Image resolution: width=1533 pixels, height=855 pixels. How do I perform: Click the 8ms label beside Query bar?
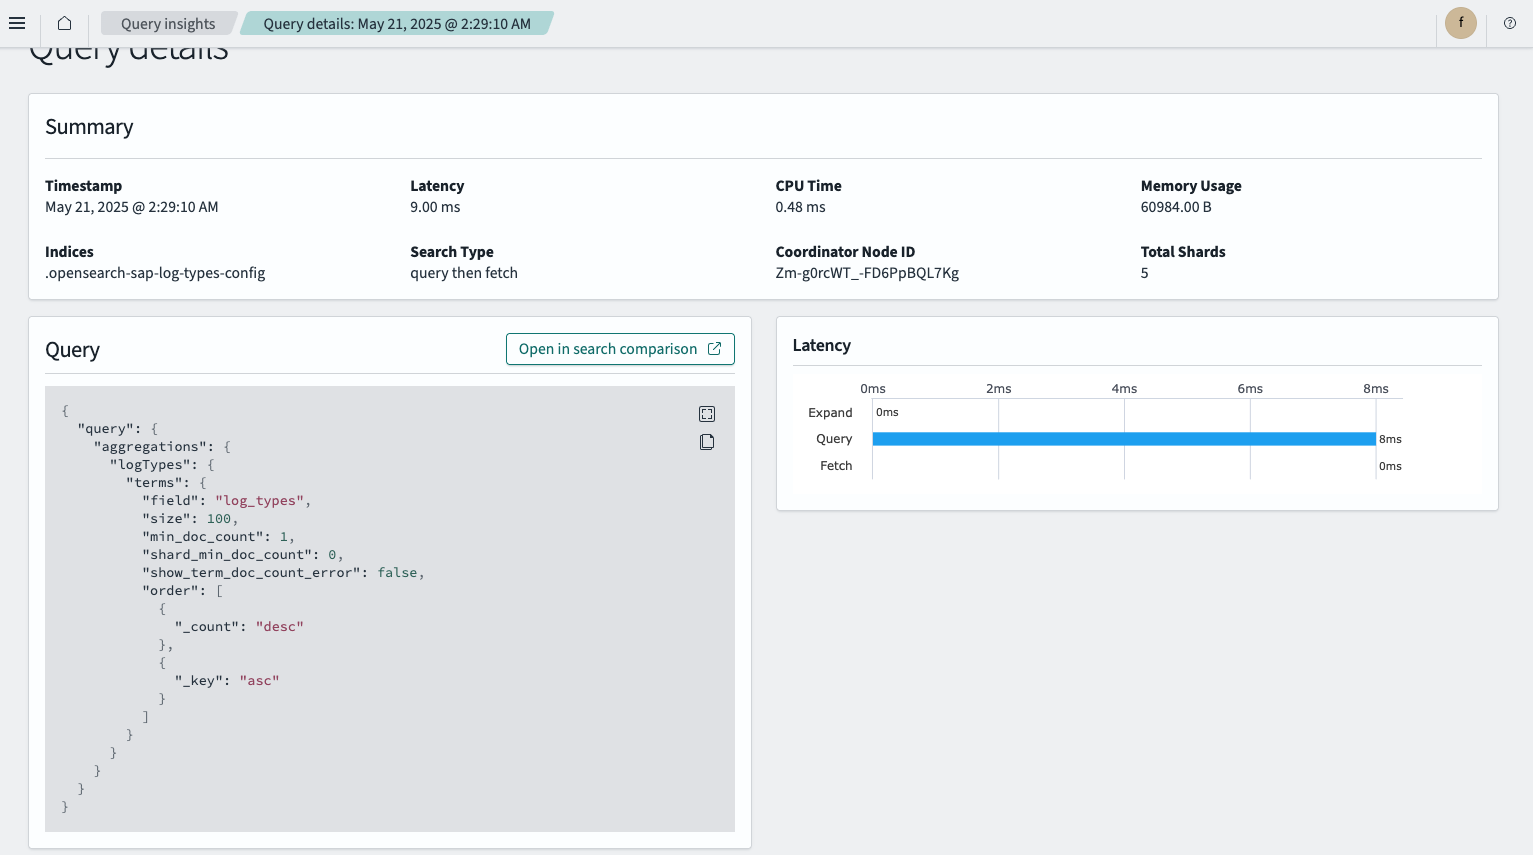coord(1390,439)
